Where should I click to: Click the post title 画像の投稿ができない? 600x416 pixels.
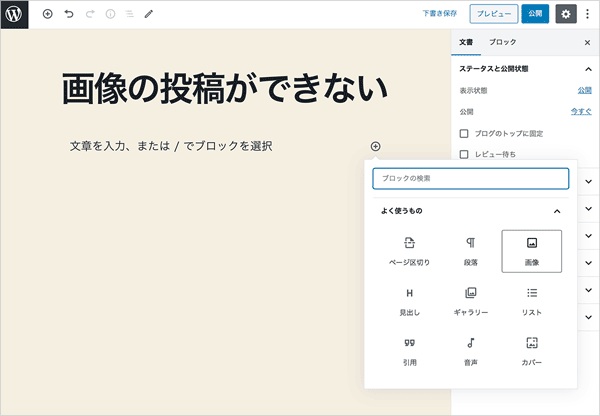225,89
